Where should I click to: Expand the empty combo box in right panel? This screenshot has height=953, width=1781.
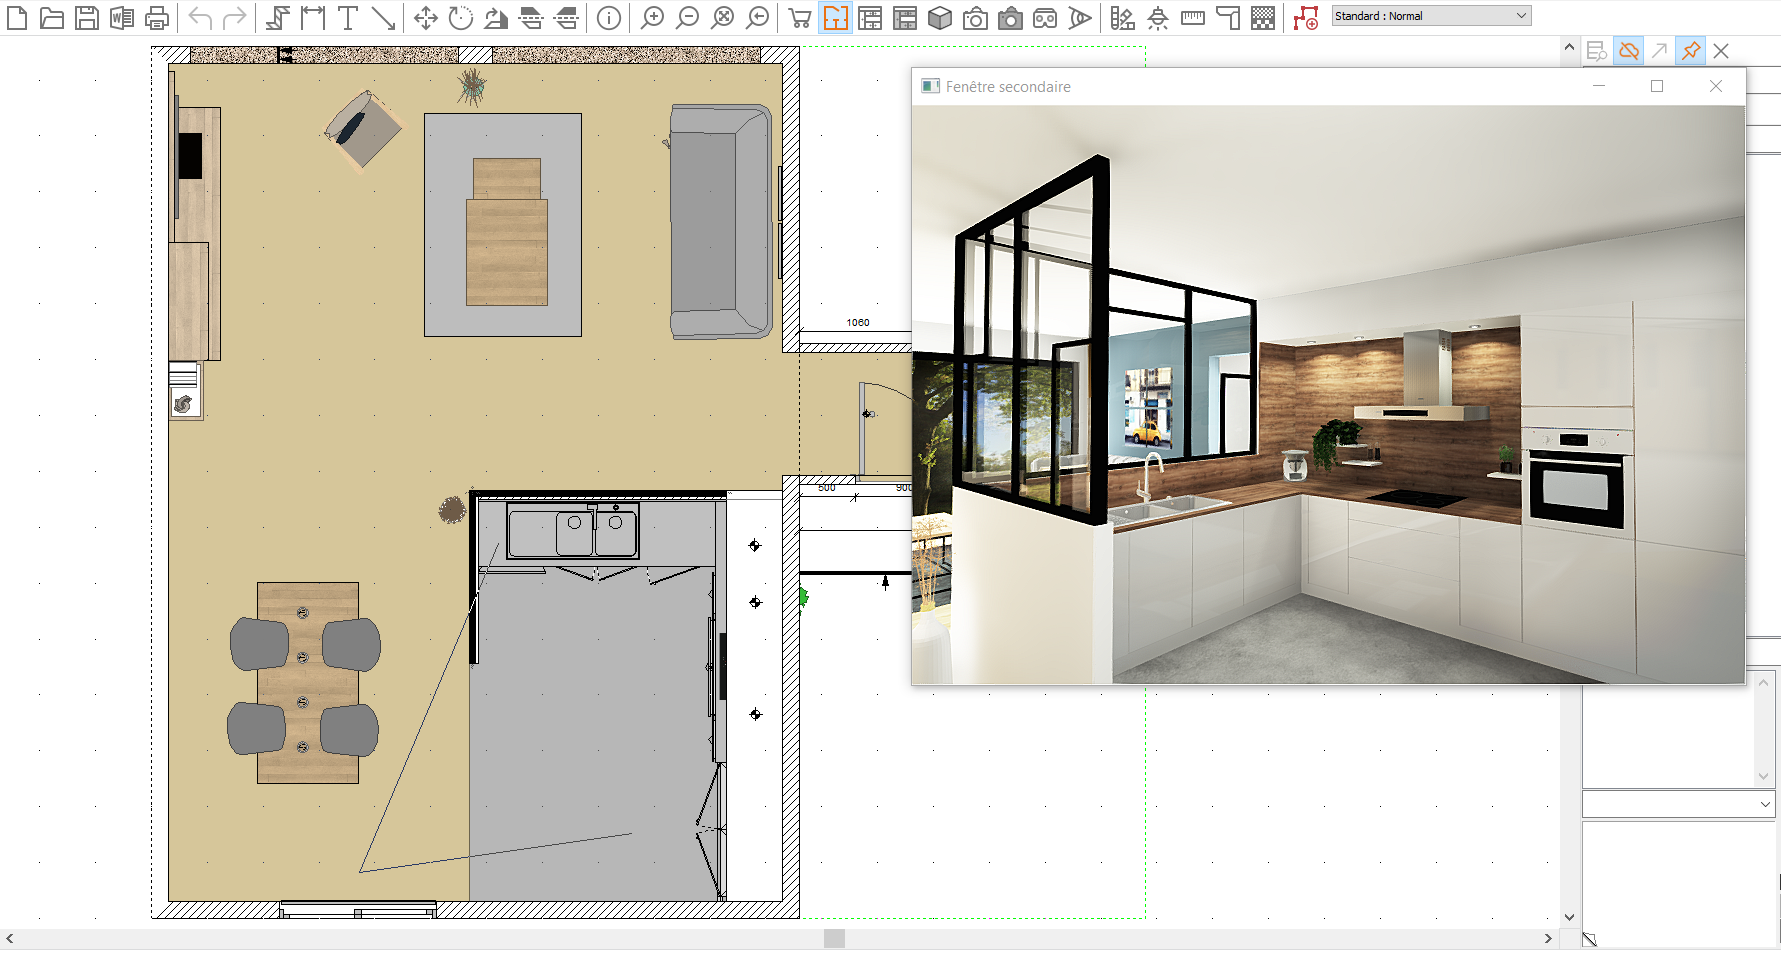(1677, 804)
